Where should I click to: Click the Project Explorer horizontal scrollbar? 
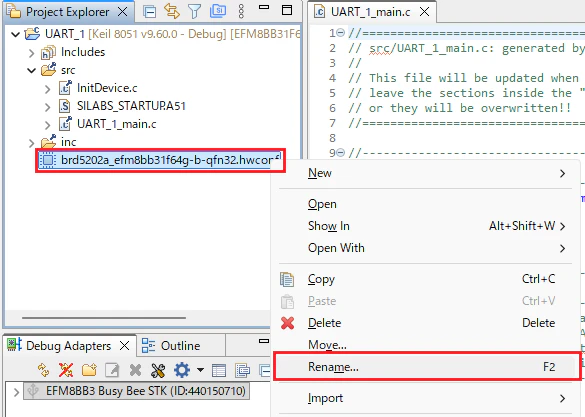[104, 318]
